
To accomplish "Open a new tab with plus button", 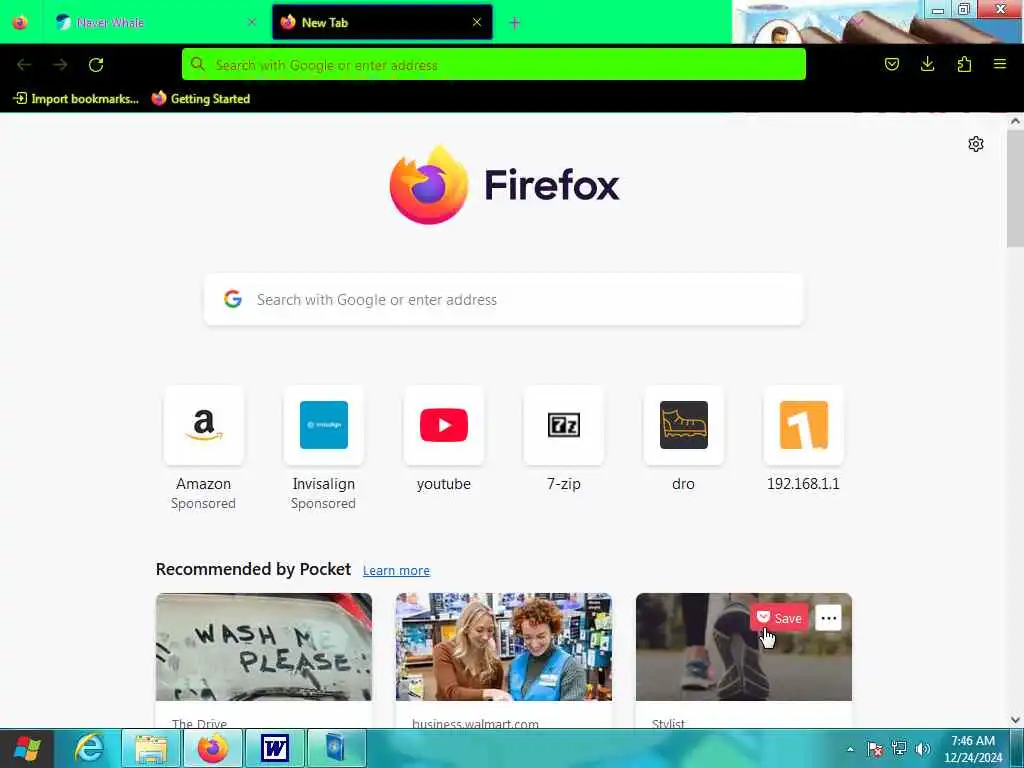I will tap(515, 23).
